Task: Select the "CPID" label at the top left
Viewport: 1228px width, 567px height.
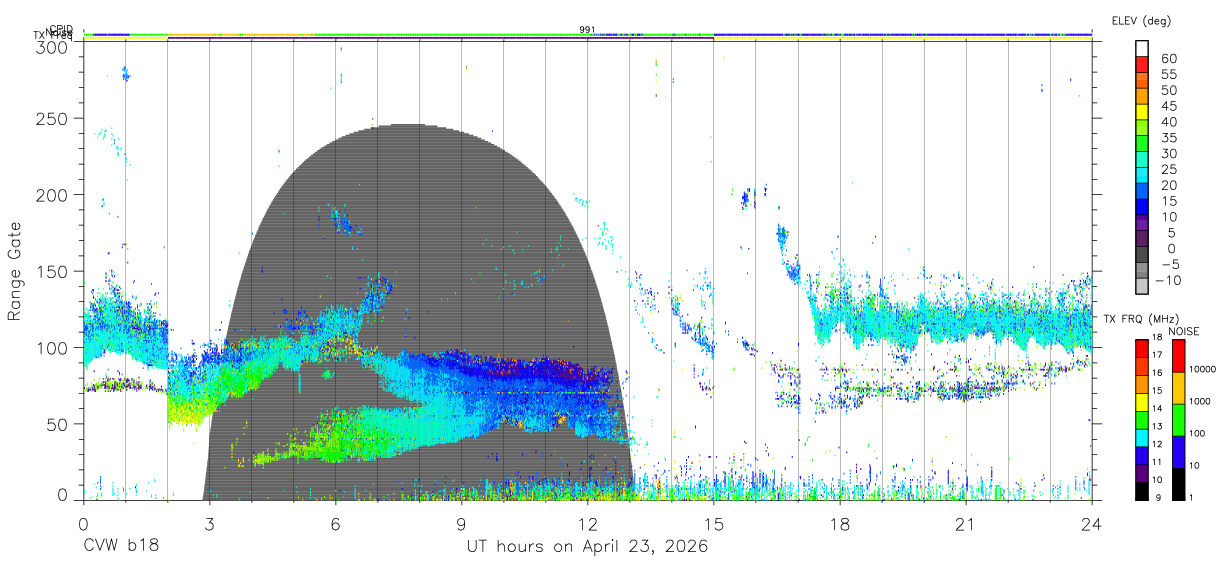Action: click(x=61, y=30)
